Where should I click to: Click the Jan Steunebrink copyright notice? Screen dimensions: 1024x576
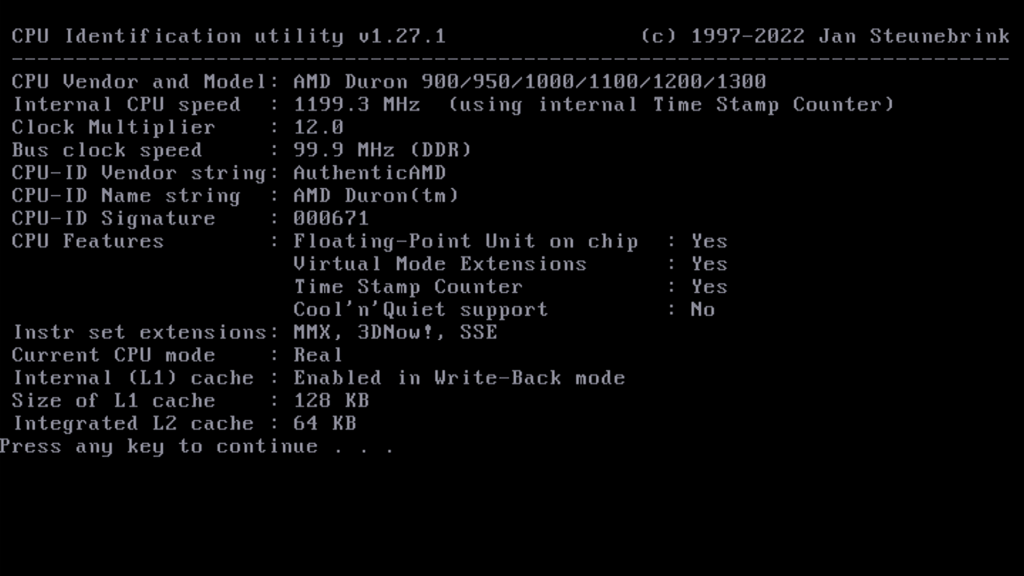[824, 37]
